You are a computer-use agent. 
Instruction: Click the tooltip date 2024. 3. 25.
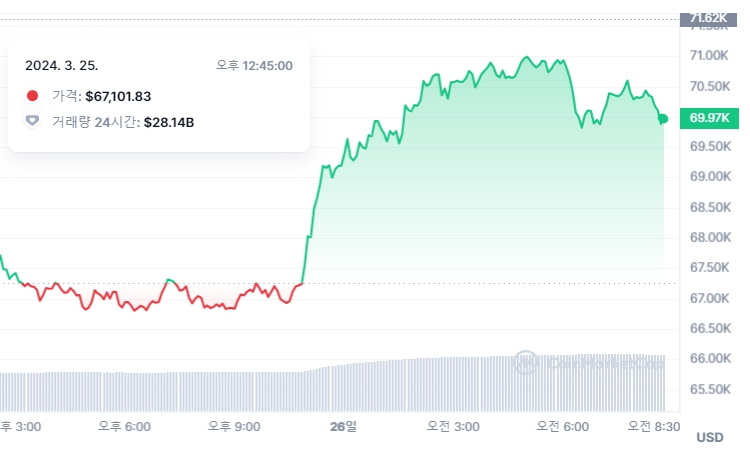pyautogui.click(x=62, y=65)
